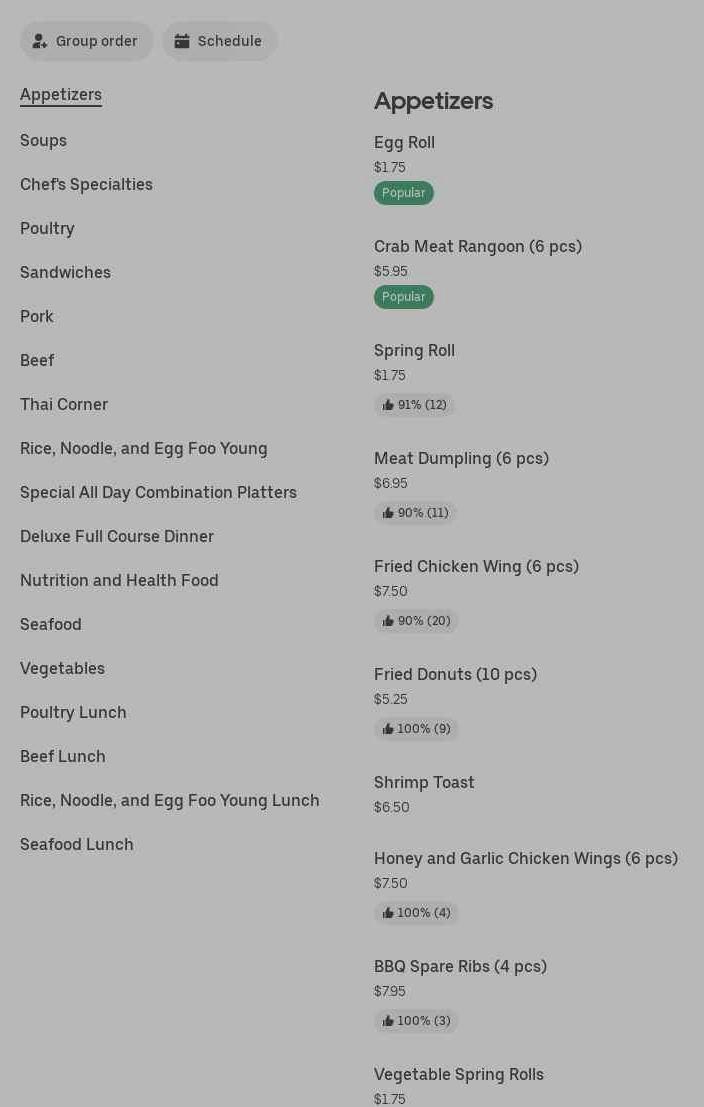This screenshot has width=704, height=1107.
Task: Click thumbs-up icon under Fried Chicken Wing
Action: click(388, 621)
